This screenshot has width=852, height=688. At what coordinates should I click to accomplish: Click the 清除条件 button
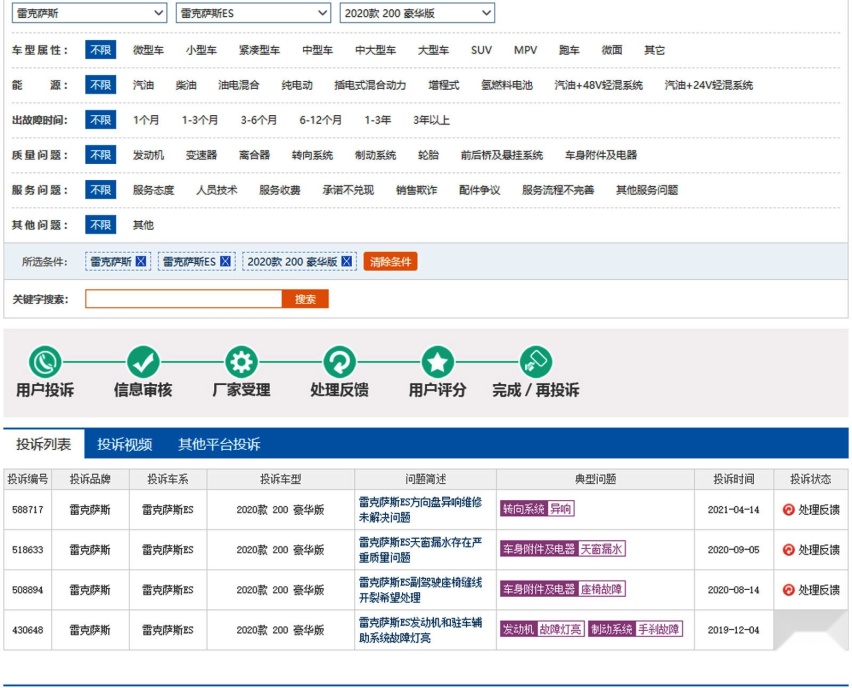(x=390, y=262)
